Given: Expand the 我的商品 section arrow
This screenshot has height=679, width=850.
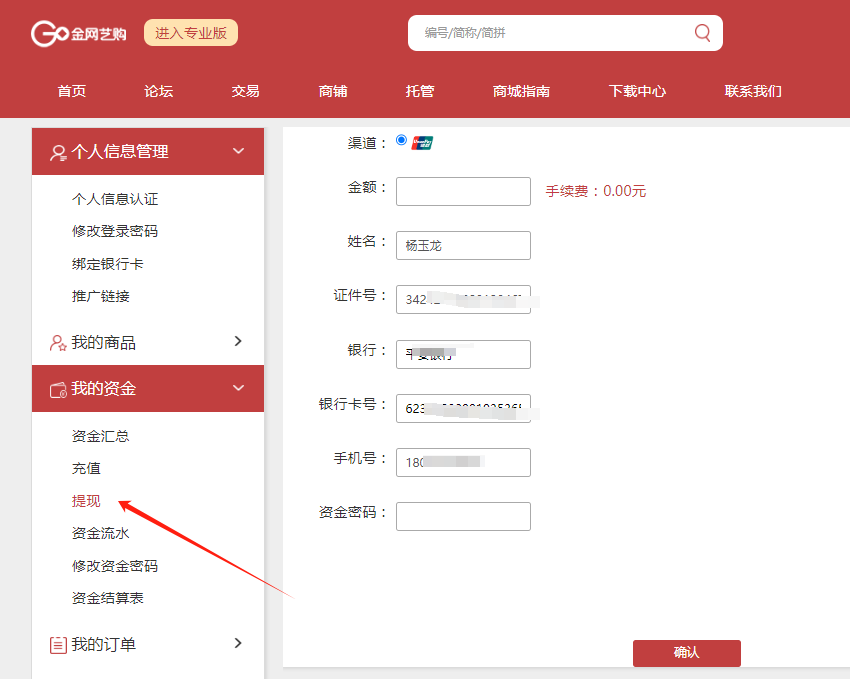Looking at the screenshot, I should [x=238, y=342].
